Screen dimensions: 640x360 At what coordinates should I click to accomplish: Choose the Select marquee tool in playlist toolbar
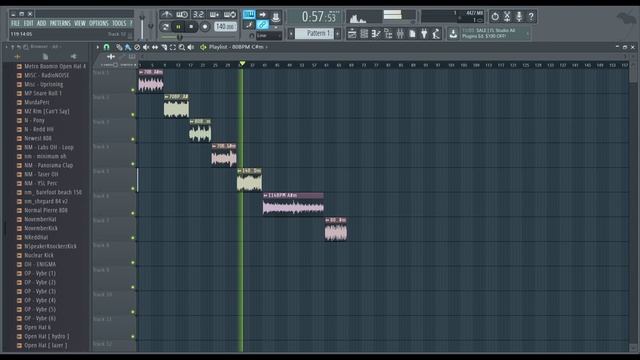point(173,47)
